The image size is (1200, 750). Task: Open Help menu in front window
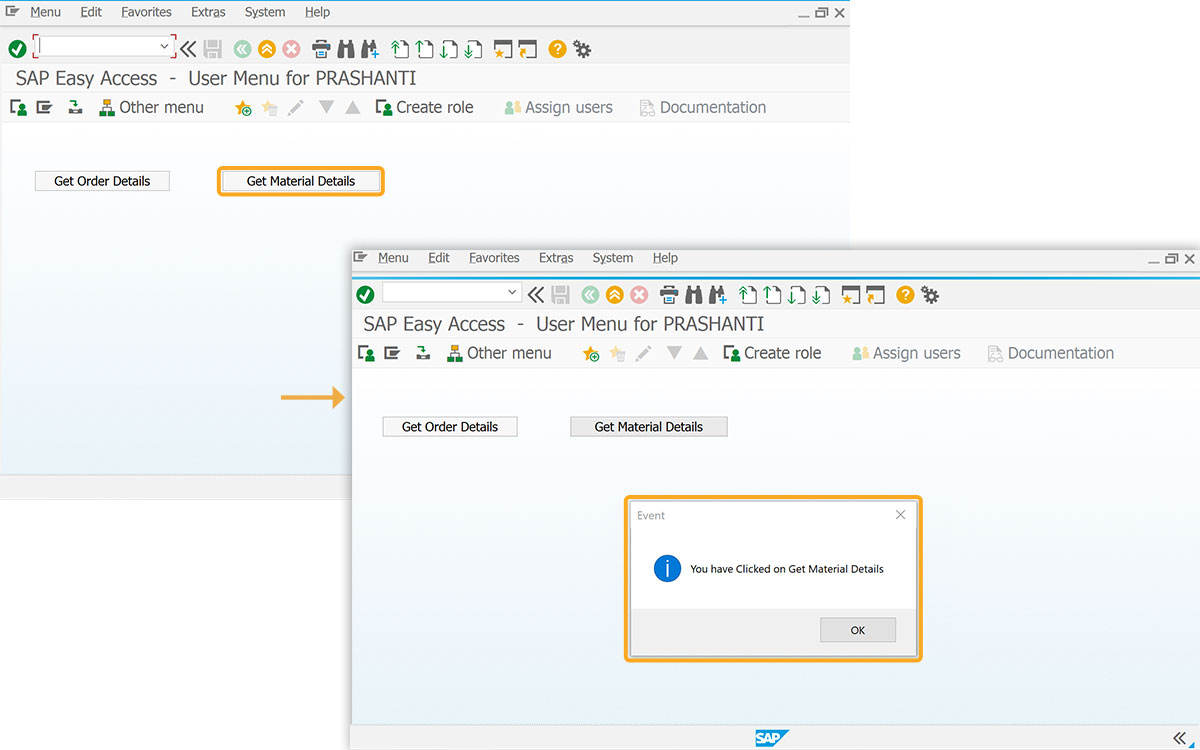[x=665, y=258]
